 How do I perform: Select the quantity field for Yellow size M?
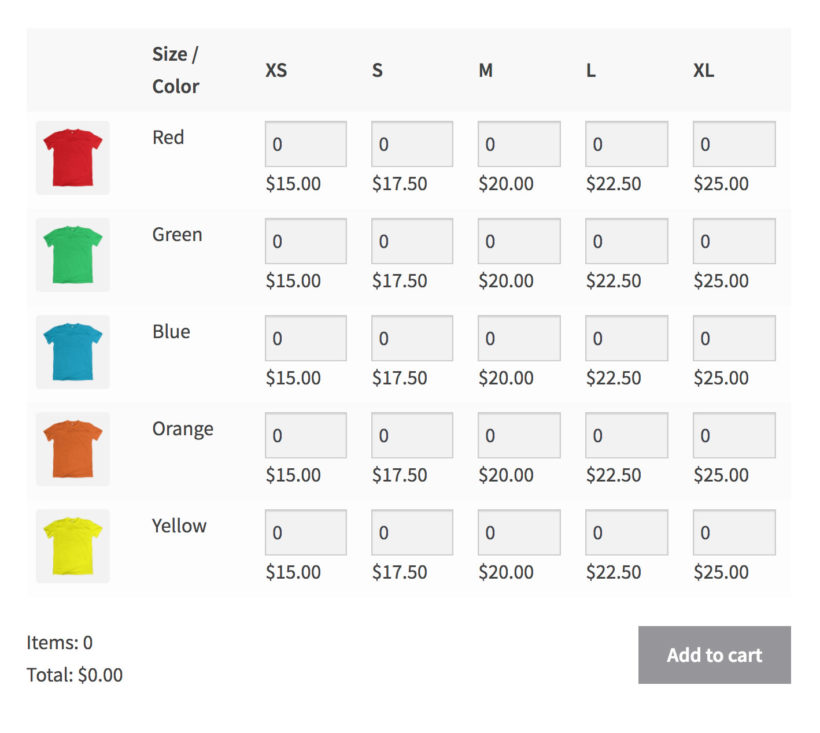pyautogui.click(x=519, y=532)
